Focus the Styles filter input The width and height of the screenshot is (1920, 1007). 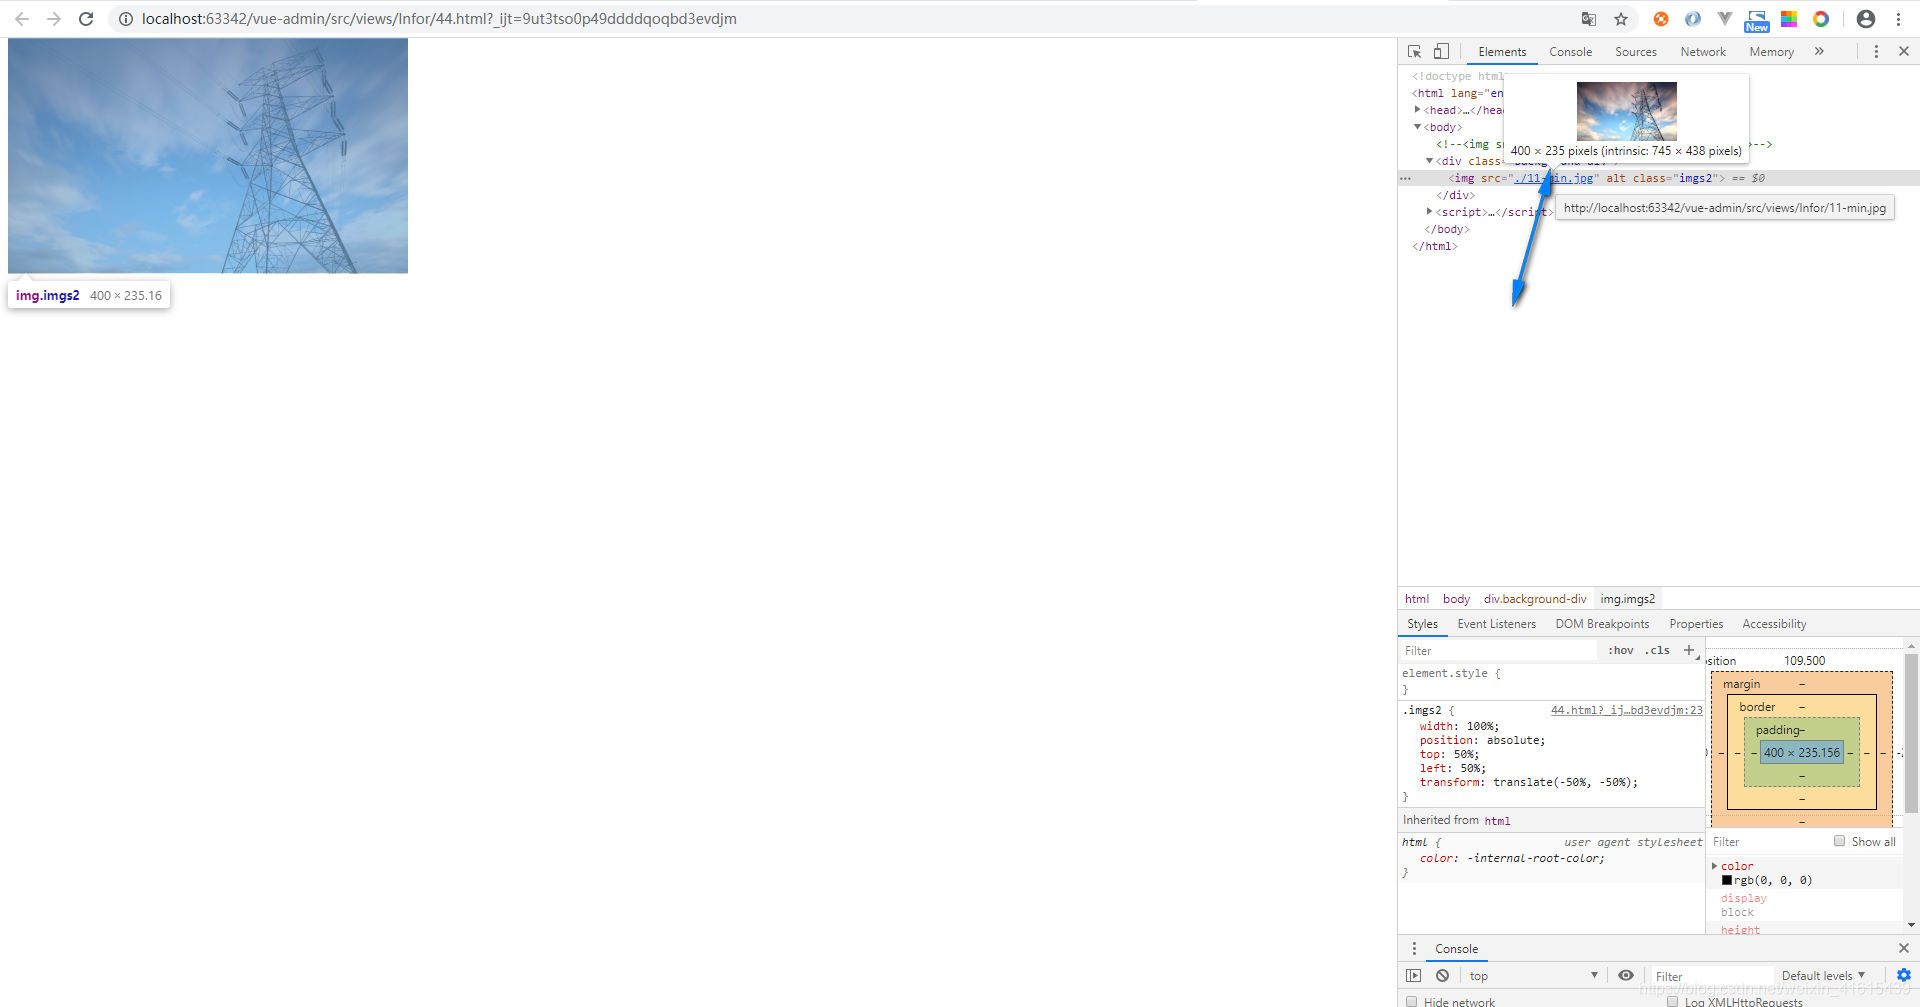[x=1498, y=651]
